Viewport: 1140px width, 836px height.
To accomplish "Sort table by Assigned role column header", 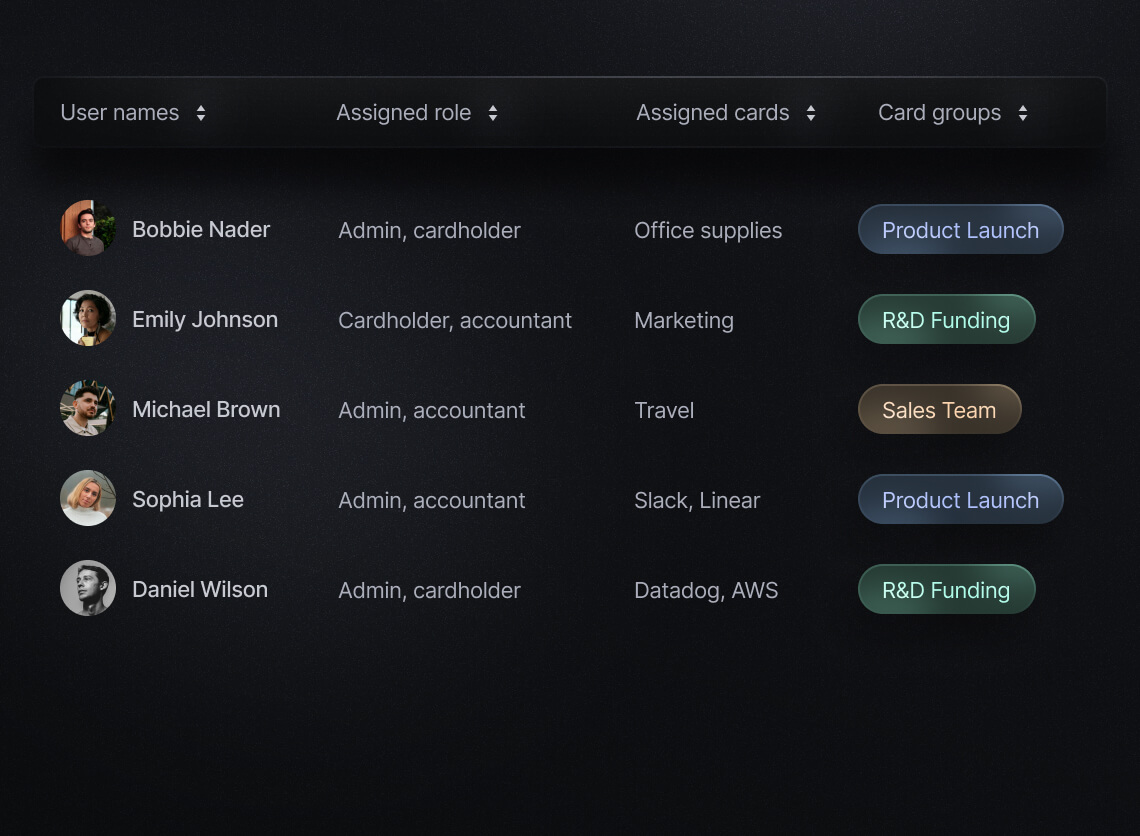I will pyautogui.click(x=404, y=113).
